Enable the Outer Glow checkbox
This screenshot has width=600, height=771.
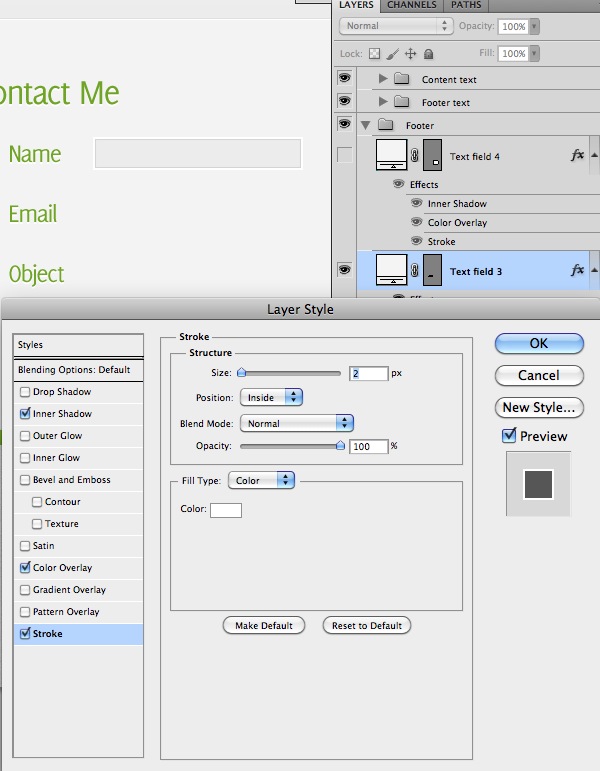click(25, 436)
